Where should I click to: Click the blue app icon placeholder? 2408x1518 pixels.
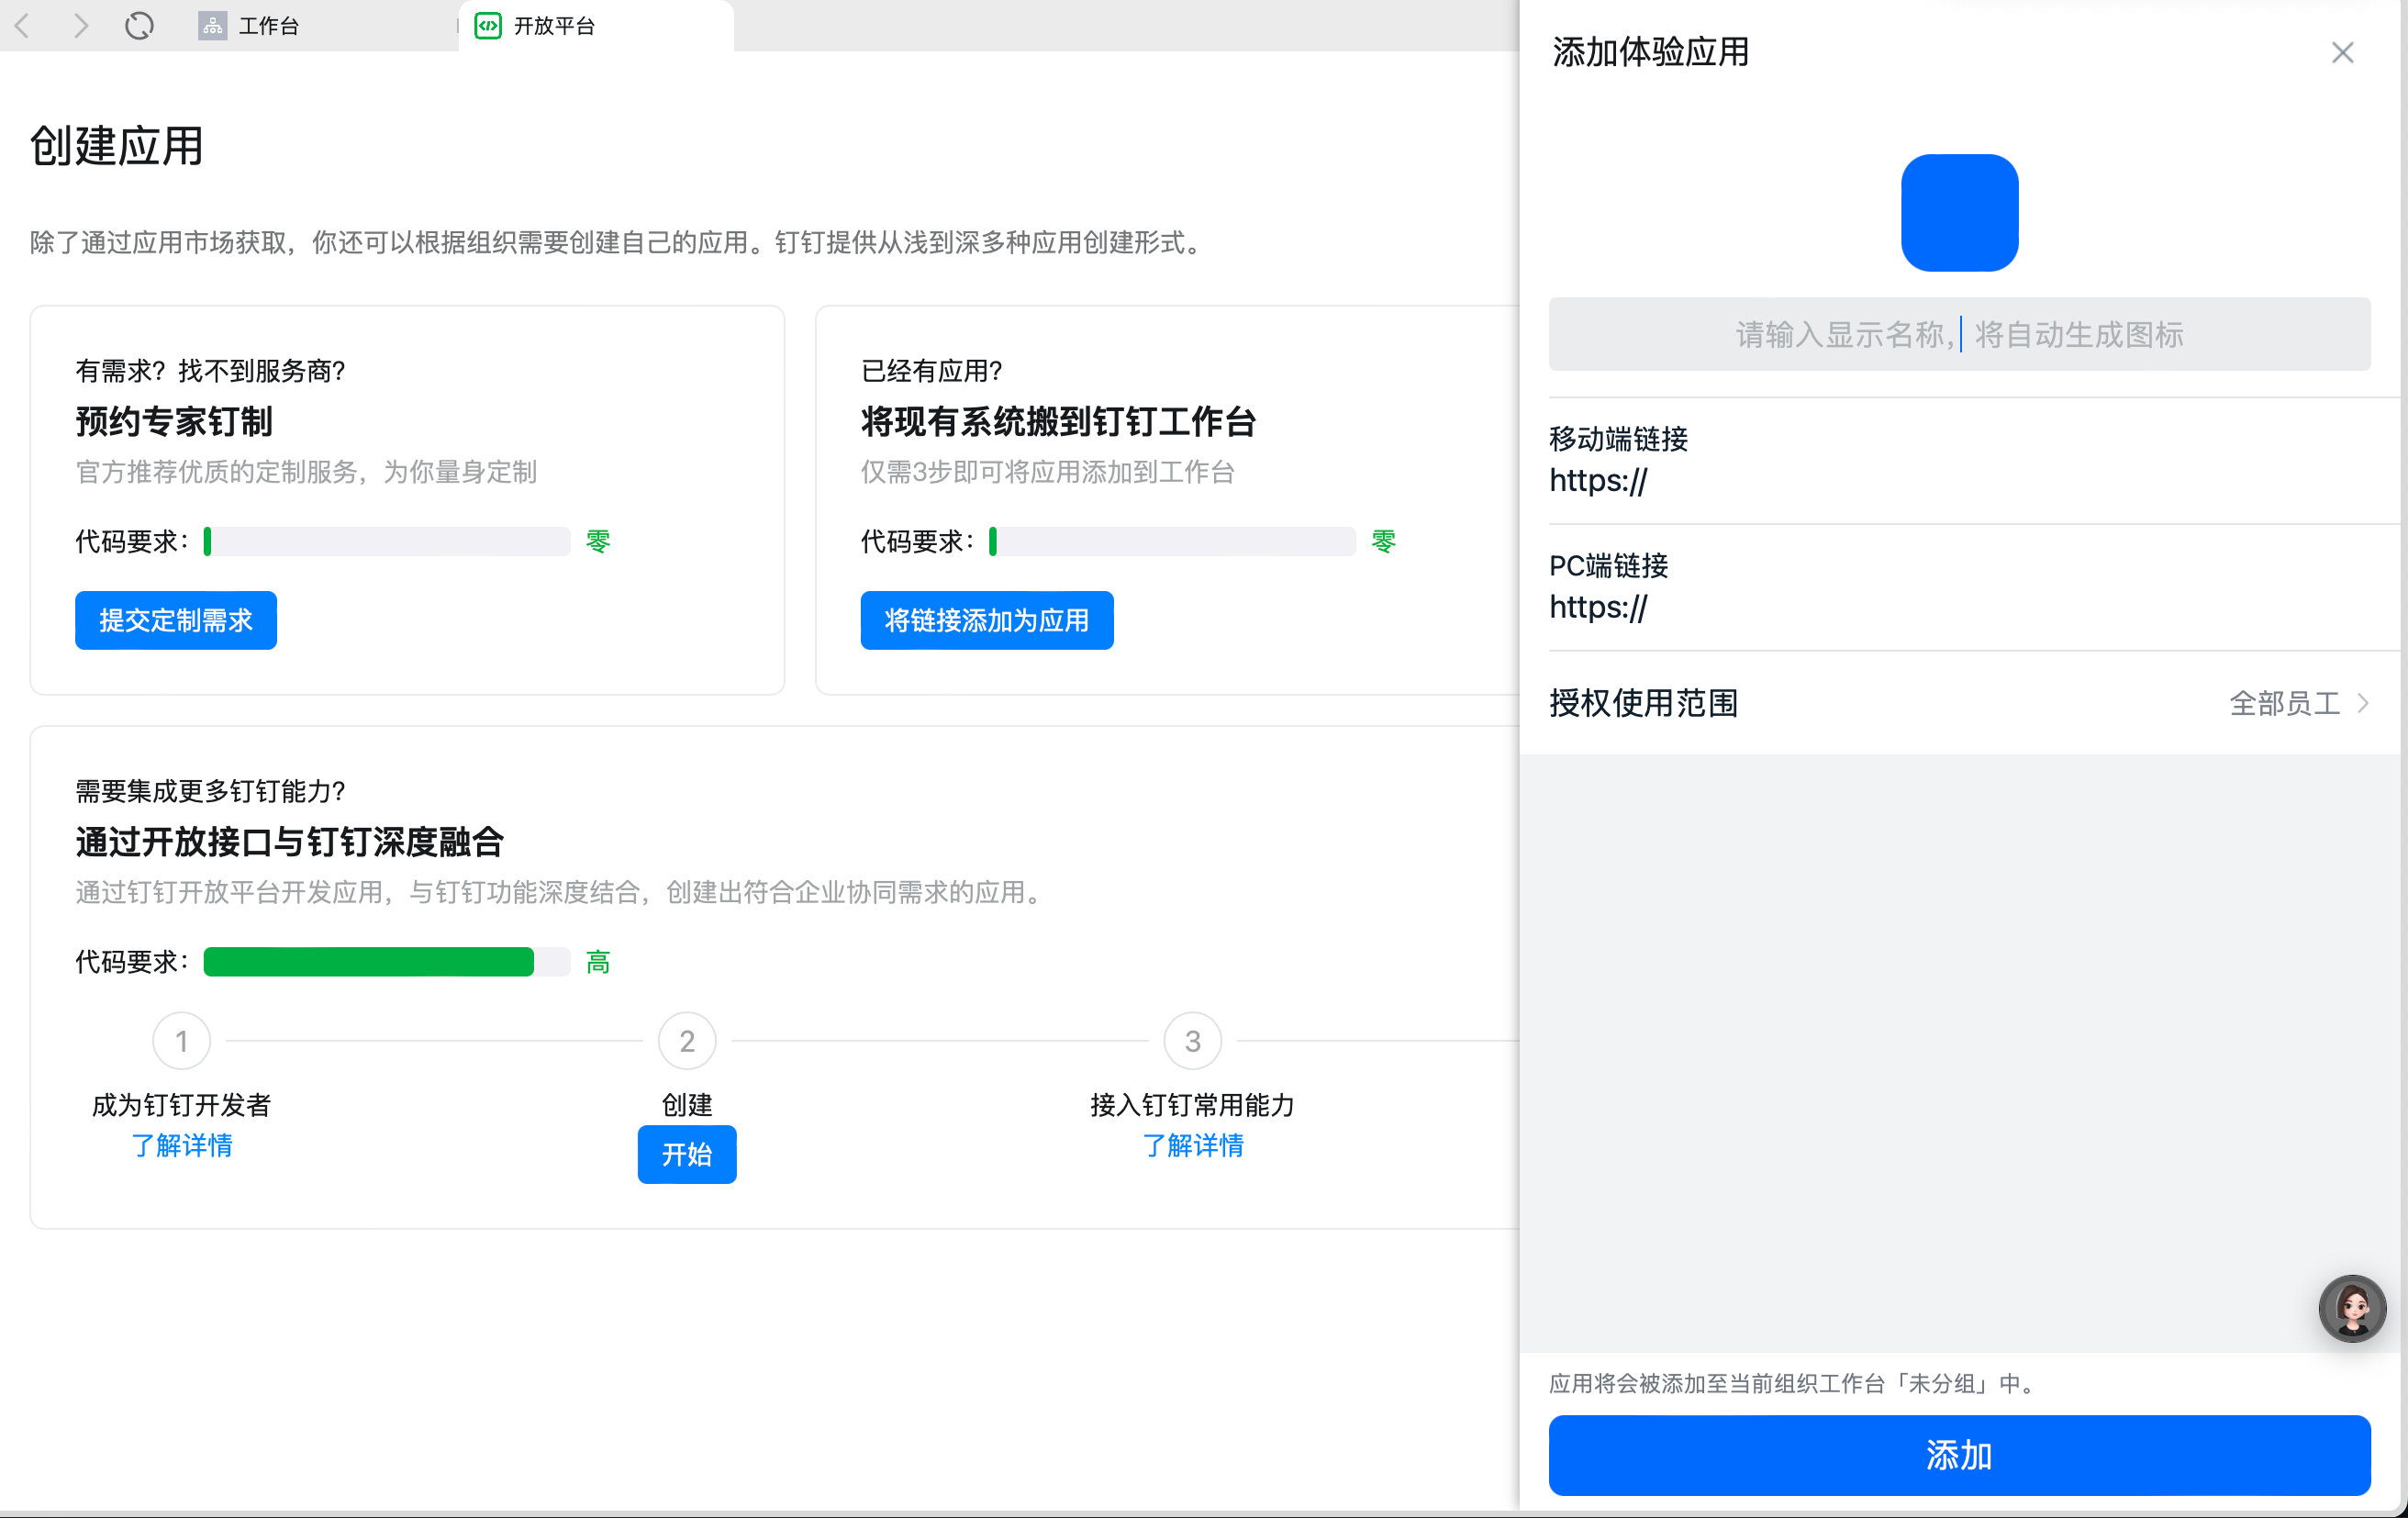pos(1959,213)
